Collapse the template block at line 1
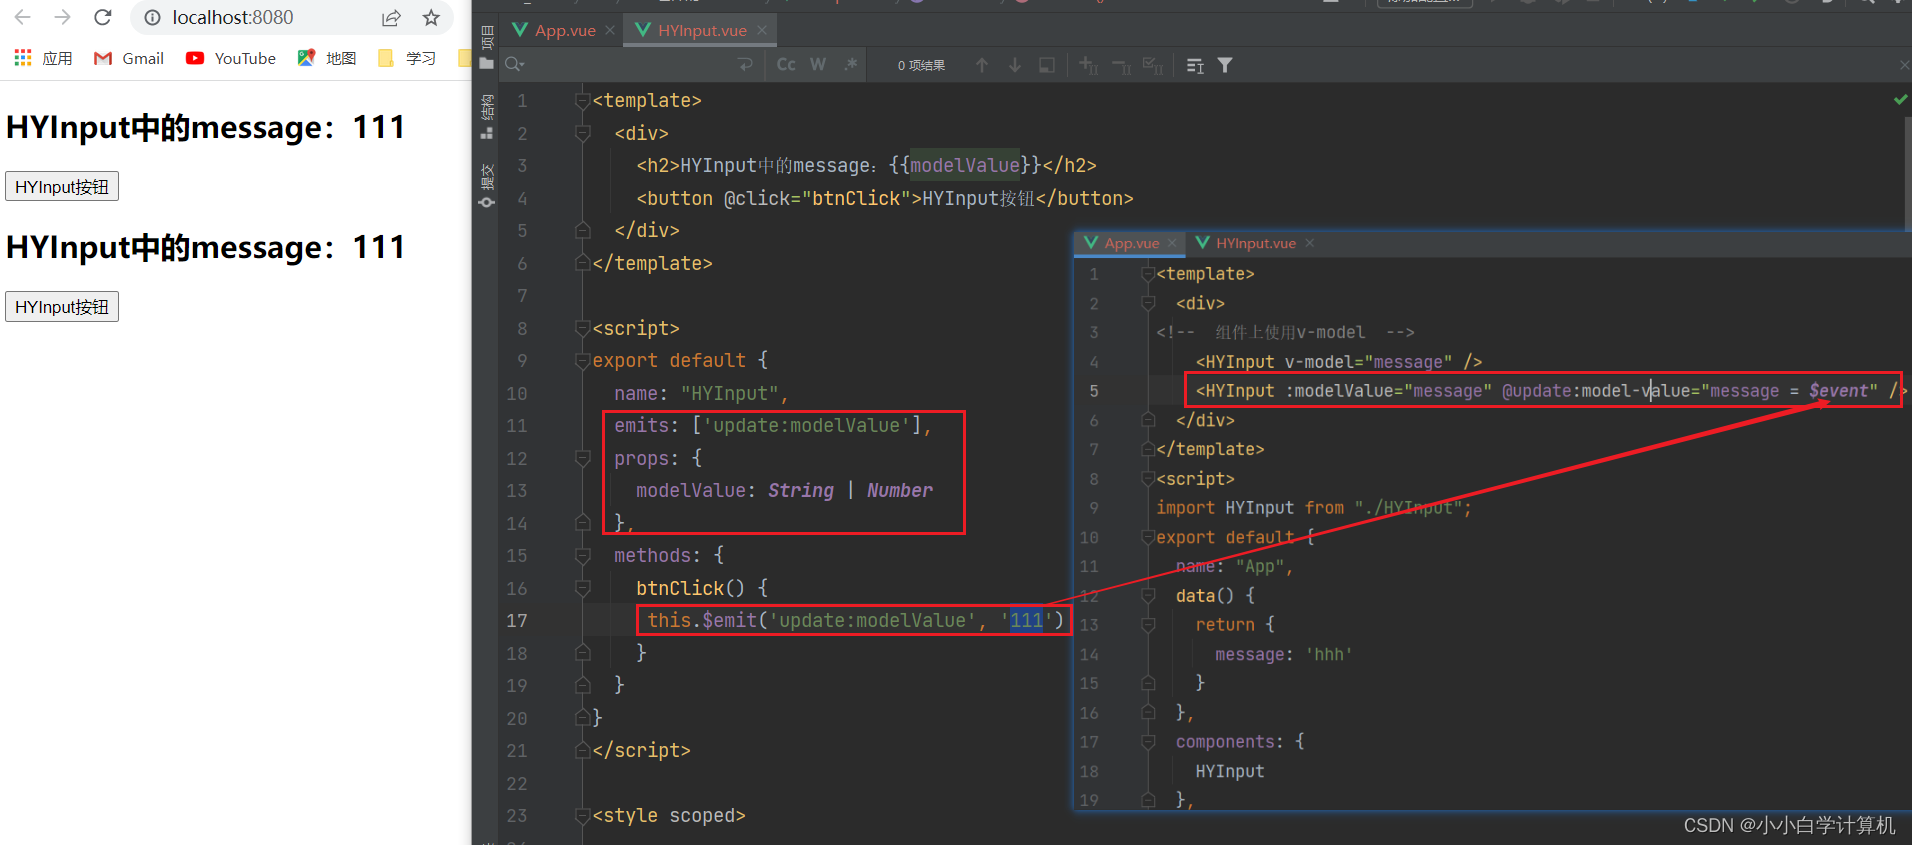 click(x=582, y=101)
